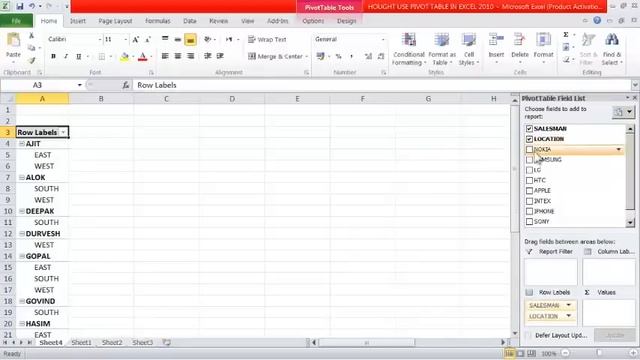640x360 pixels.
Task: Click the Help question mark icon
Action: 597,20
